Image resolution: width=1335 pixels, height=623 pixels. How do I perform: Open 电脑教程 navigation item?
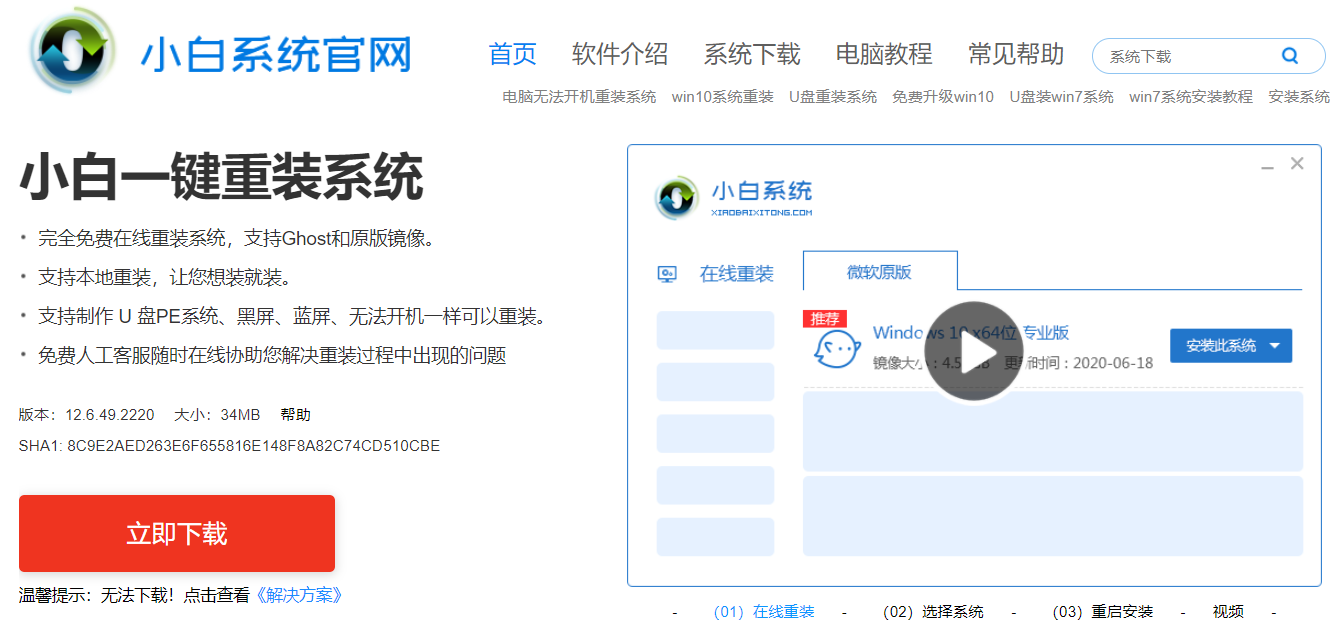(x=883, y=54)
